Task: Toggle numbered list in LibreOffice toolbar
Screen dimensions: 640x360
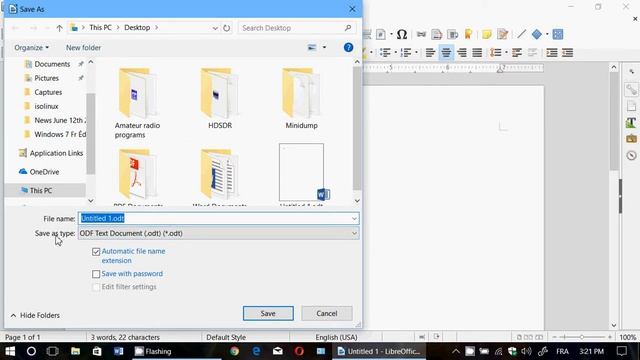Action: point(406,52)
